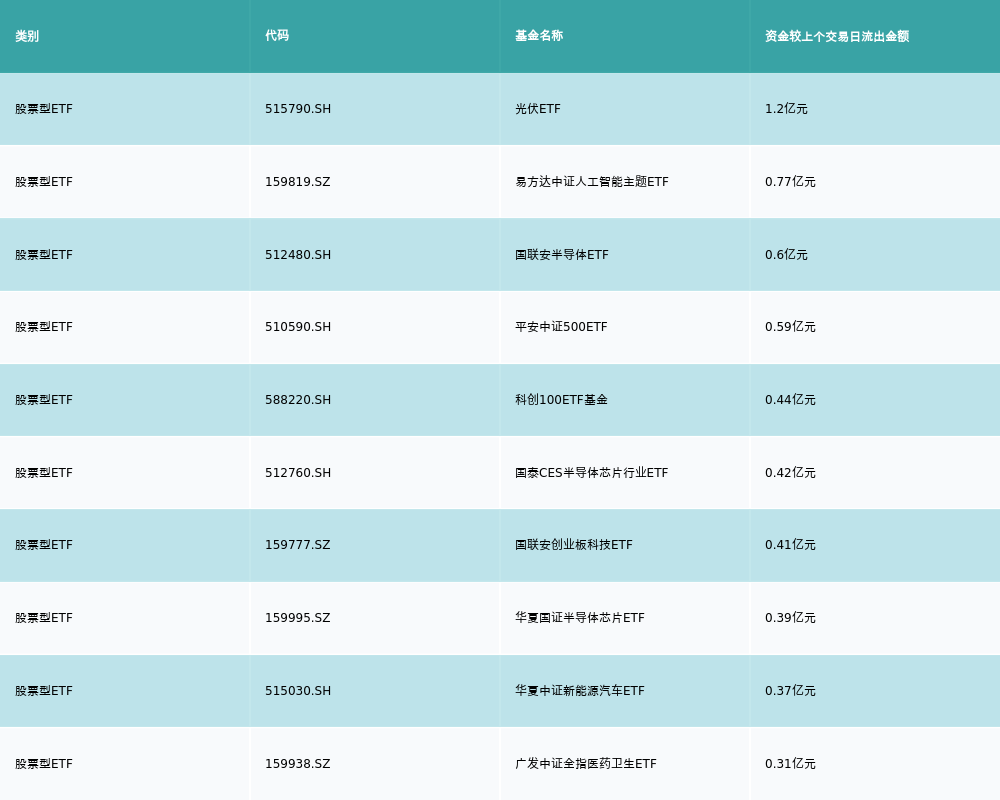This screenshot has width=1000, height=800.
Task: Click fund name 科创100ETF基金
Action: coord(561,400)
